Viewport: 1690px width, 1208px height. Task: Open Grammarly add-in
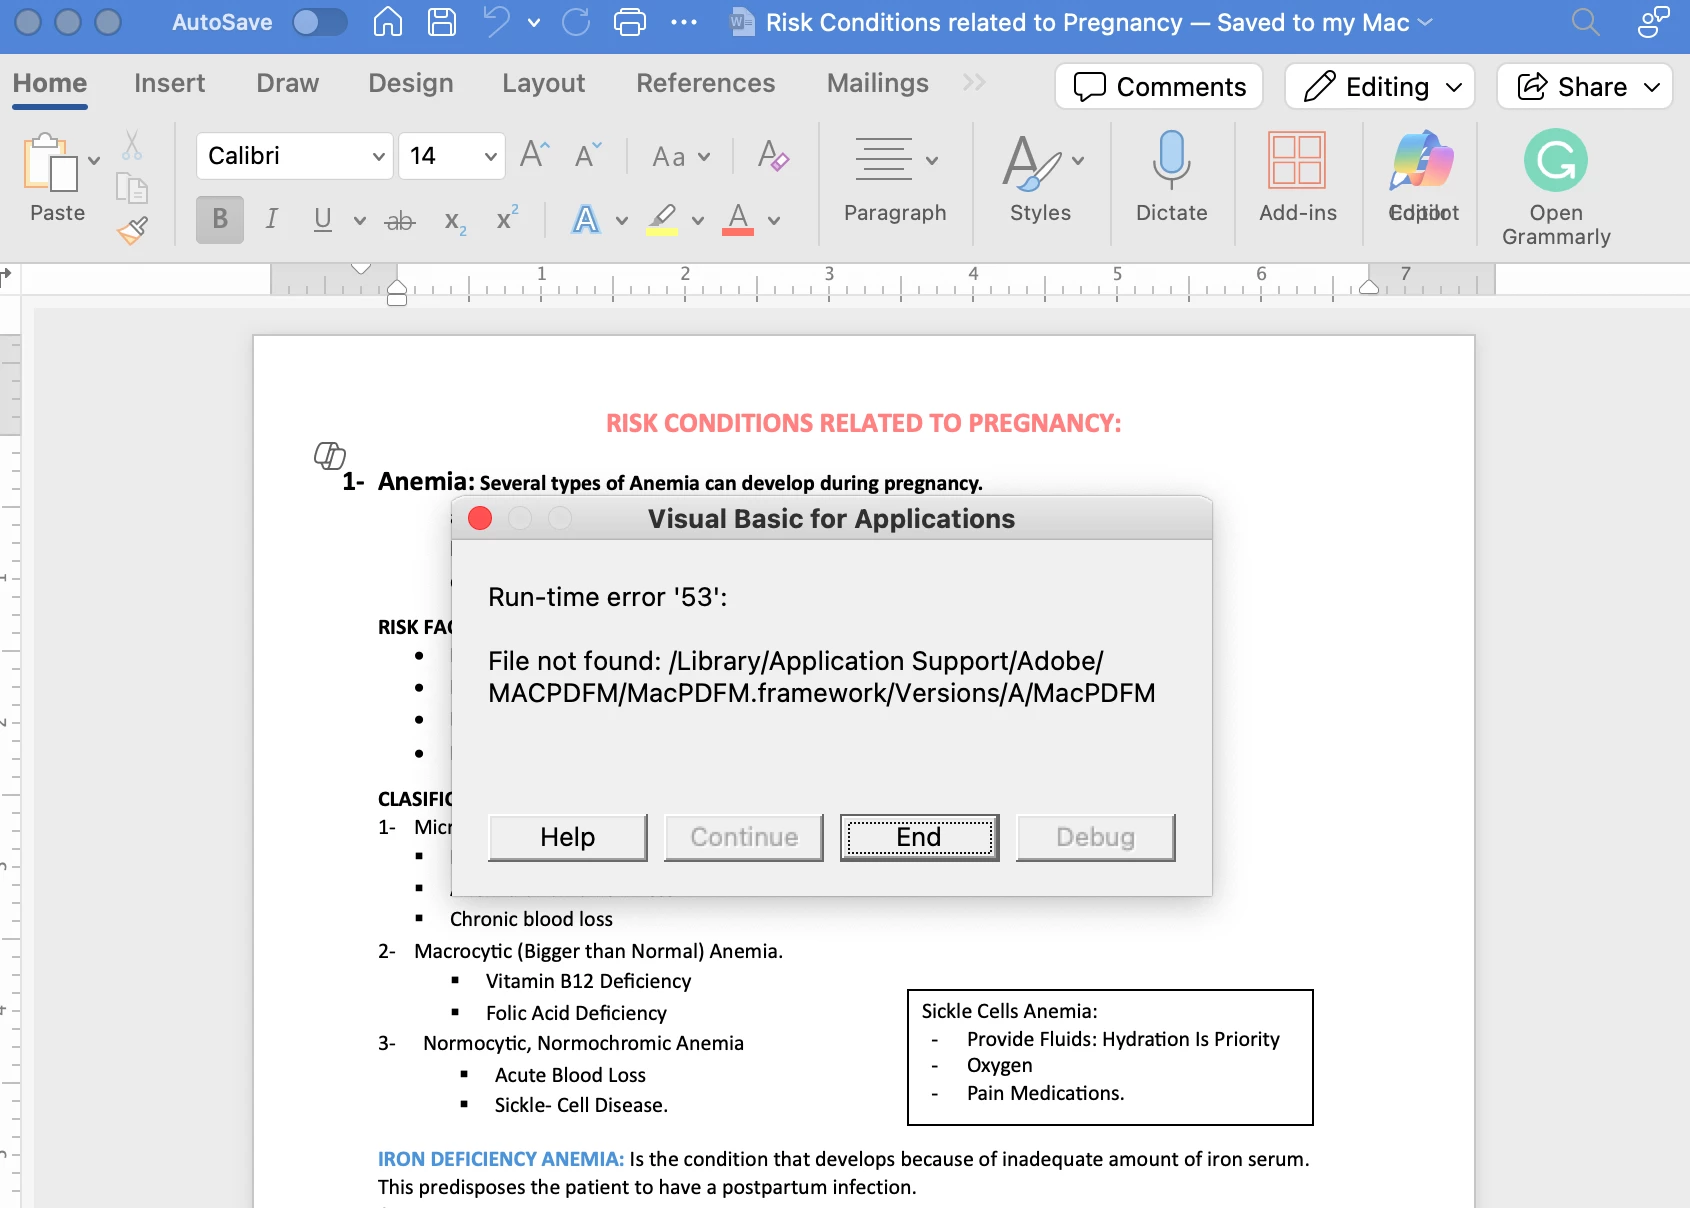pyautogui.click(x=1556, y=188)
